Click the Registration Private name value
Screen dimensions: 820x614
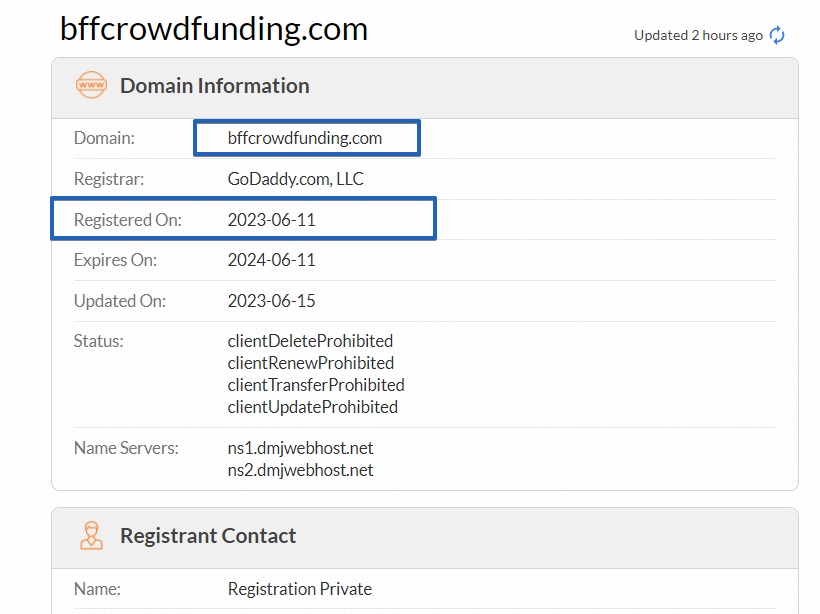point(300,589)
